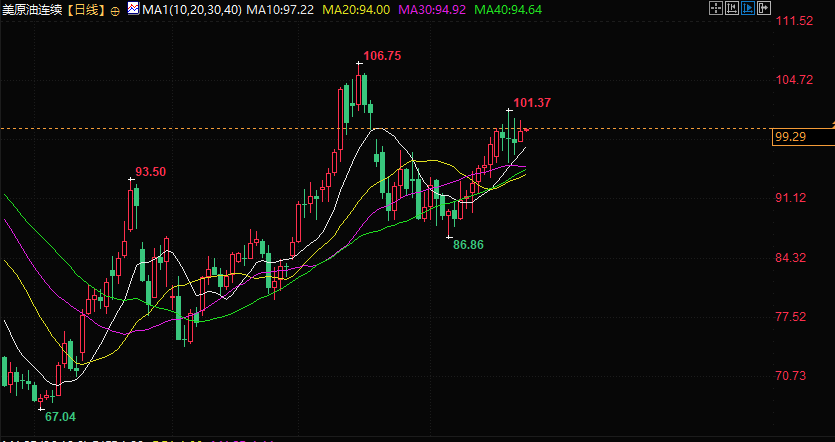Click the 106.75 high price label

point(382,56)
